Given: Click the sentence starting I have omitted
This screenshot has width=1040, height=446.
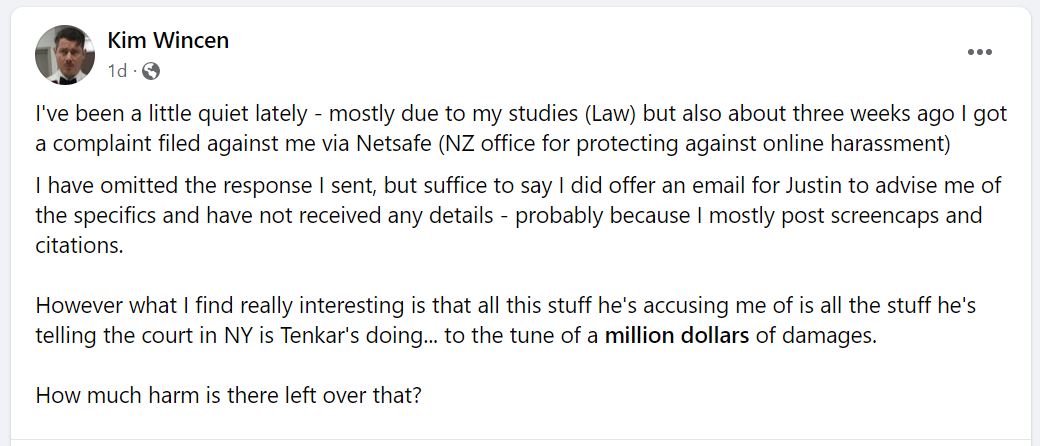Looking at the screenshot, I should [518, 216].
